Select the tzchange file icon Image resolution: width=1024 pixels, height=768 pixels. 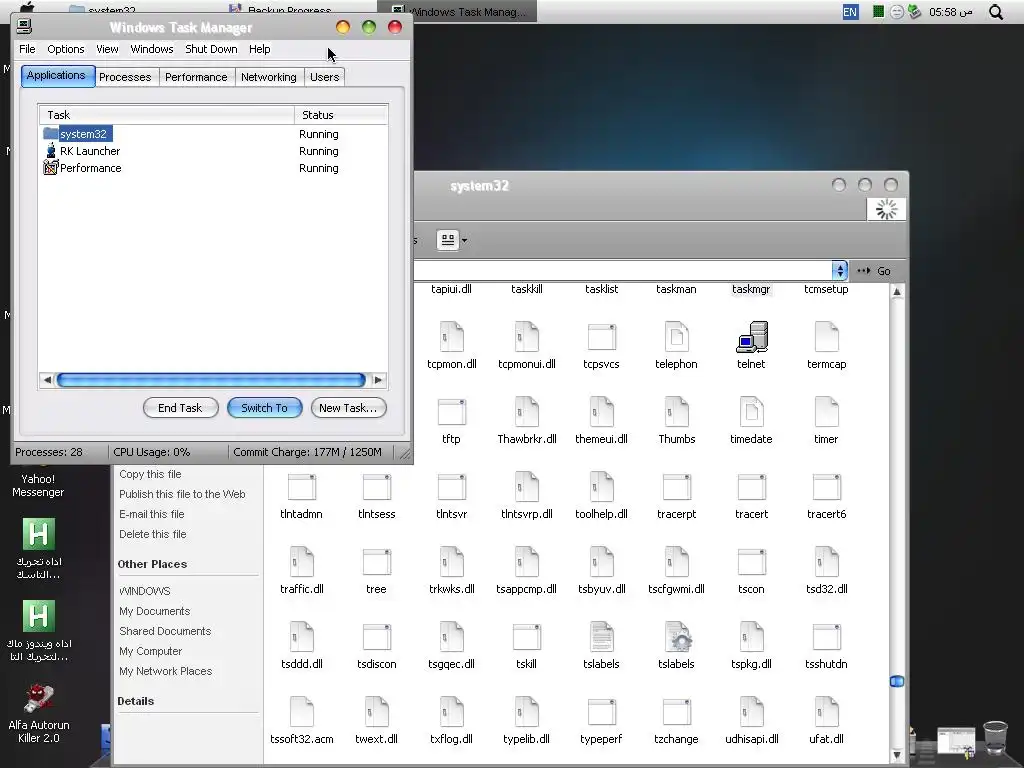tap(676, 712)
